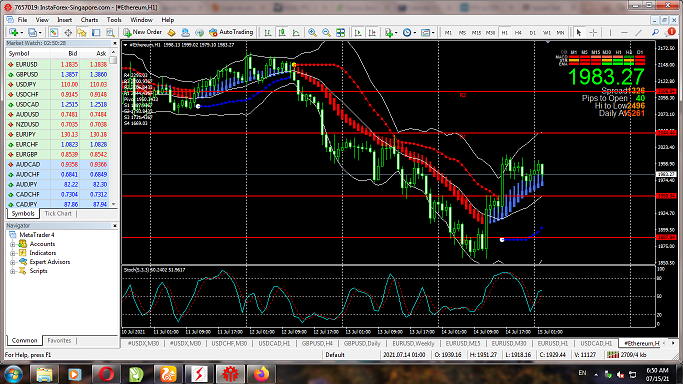The height and width of the screenshot is (384, 683).
Task: Open the Templates icon
Action: tap(426, 33)
